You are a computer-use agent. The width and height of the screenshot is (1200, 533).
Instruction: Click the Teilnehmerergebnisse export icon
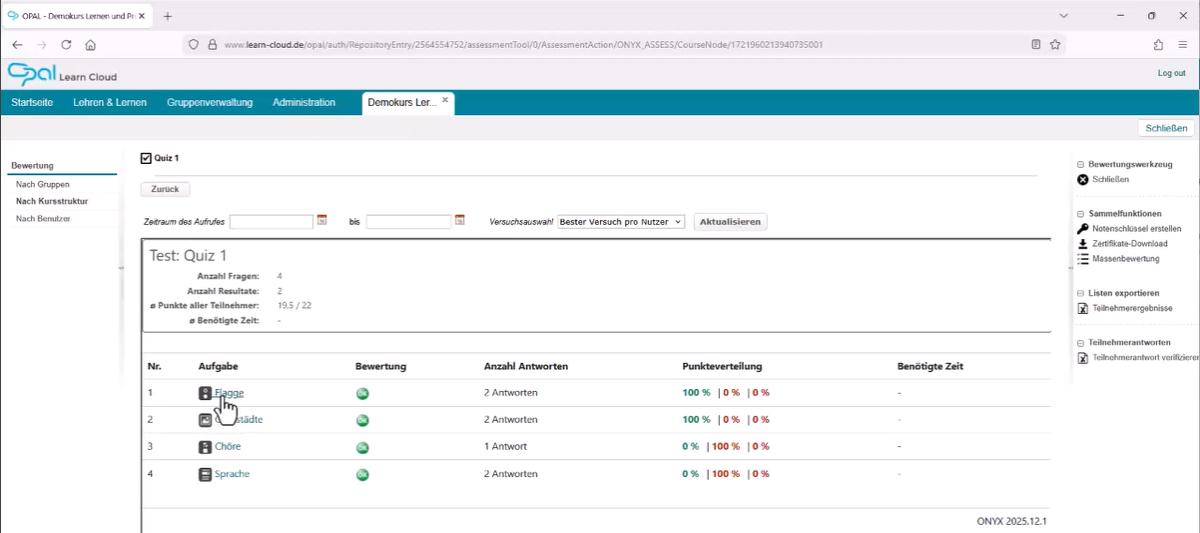[1082, 309]
